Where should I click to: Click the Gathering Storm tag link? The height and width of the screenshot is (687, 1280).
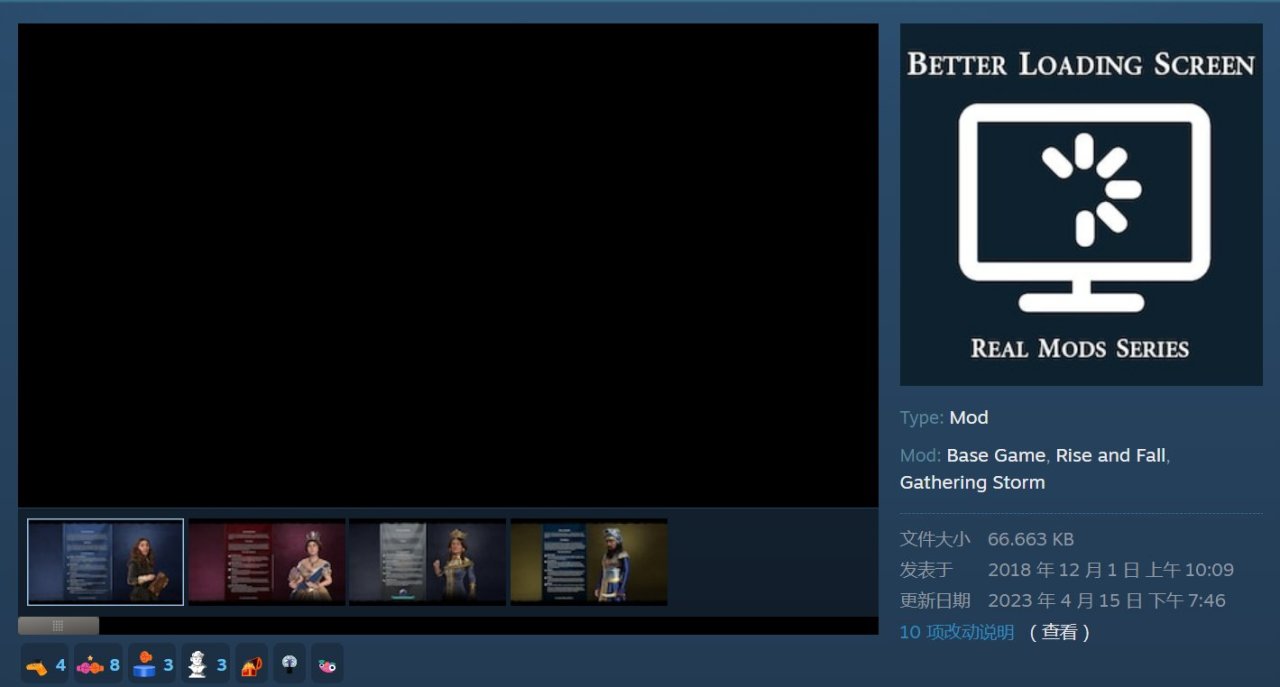972,482
